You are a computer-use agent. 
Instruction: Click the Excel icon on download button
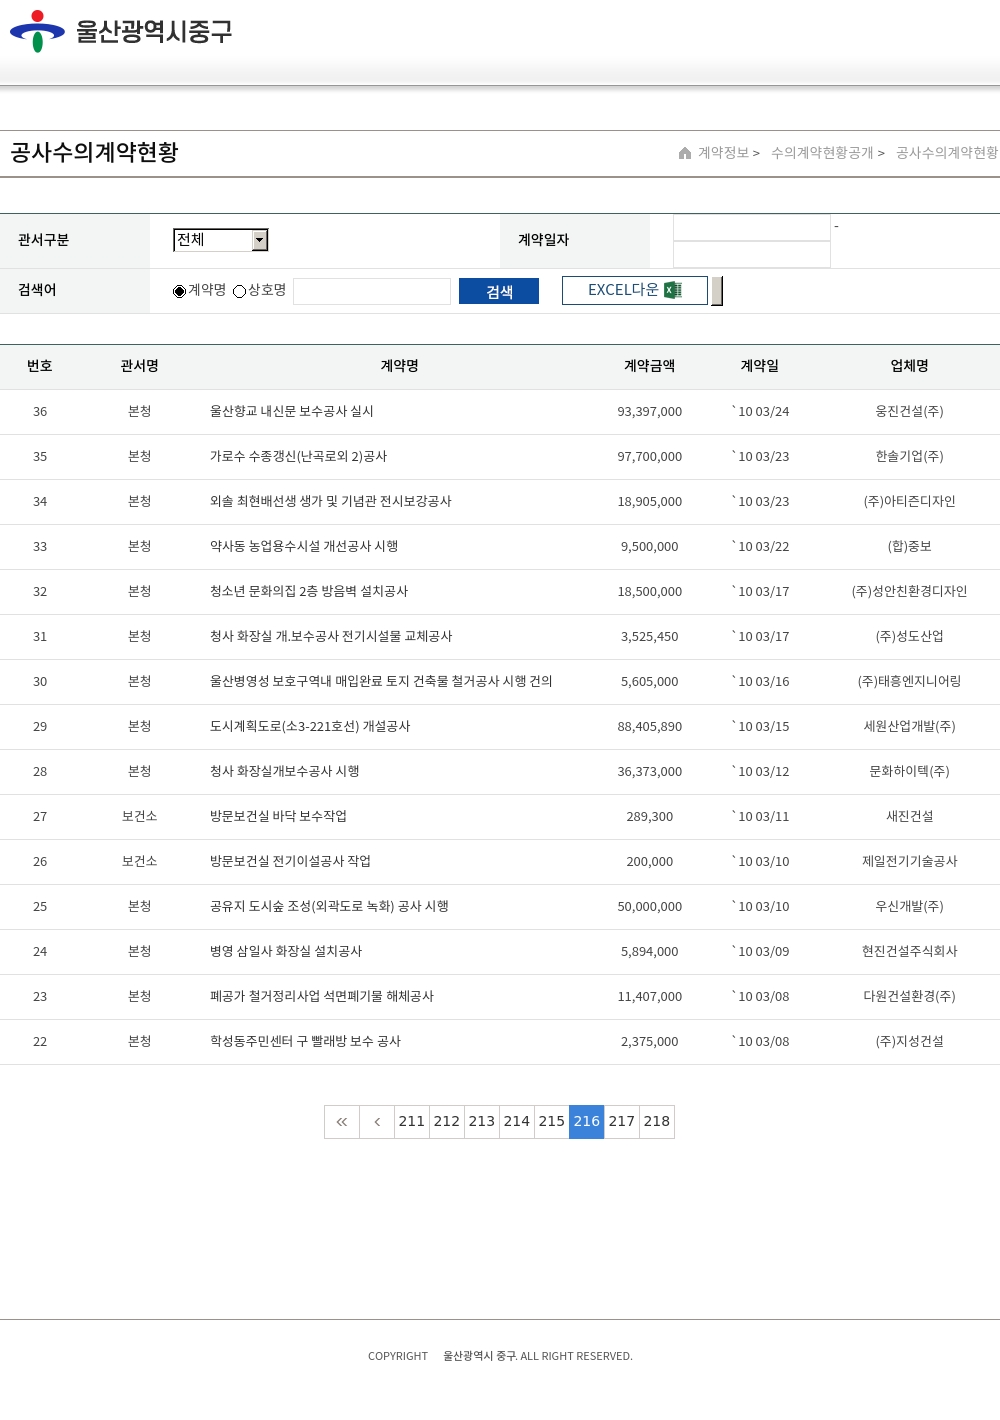(x=673, y=290)
